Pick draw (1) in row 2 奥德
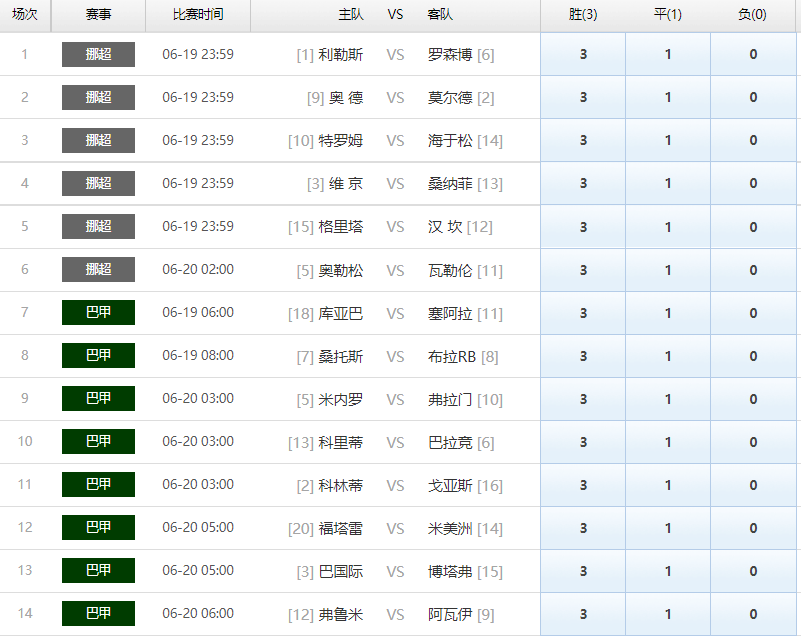This screenshot has width=801, height=638. tap(668, 97)
